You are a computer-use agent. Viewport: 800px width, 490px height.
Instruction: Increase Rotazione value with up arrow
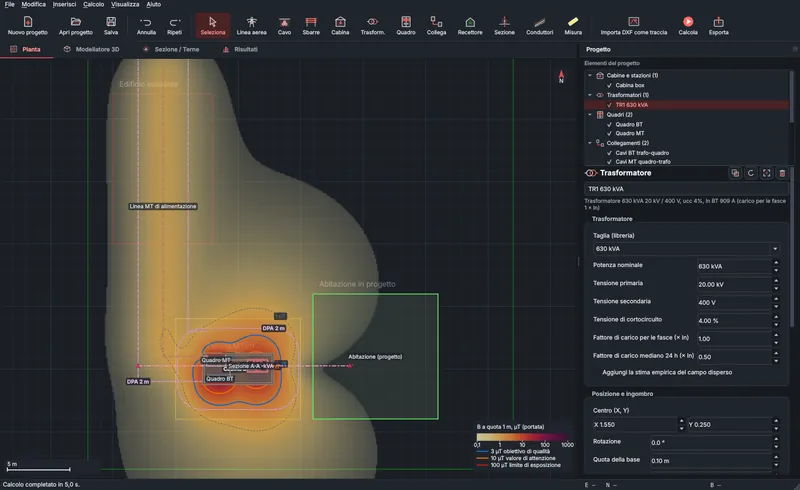click(x=776, y=439)
